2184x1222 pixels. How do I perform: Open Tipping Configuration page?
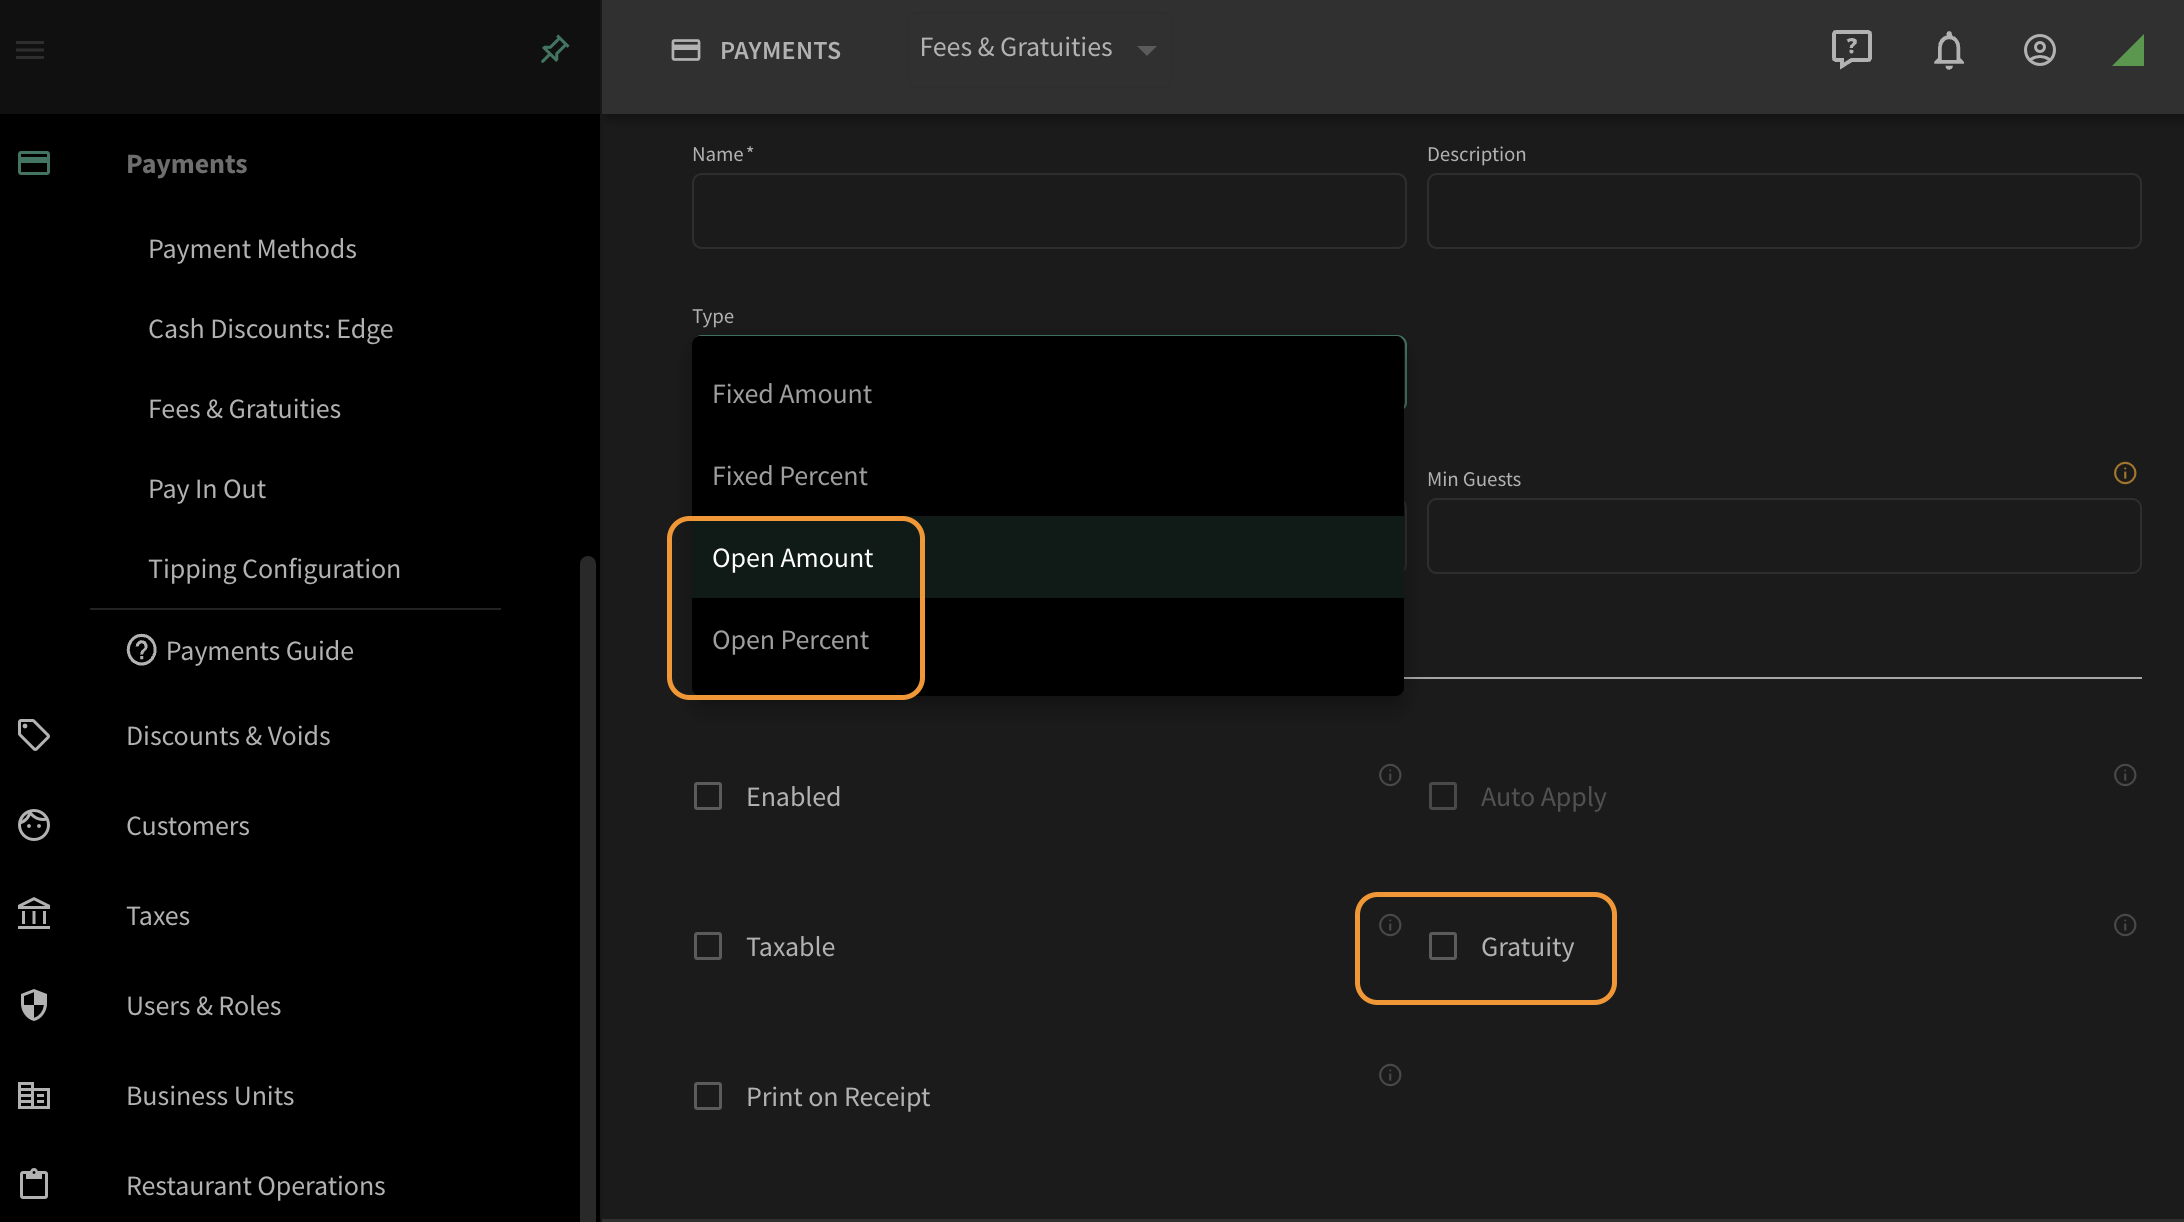coord(274,568)
